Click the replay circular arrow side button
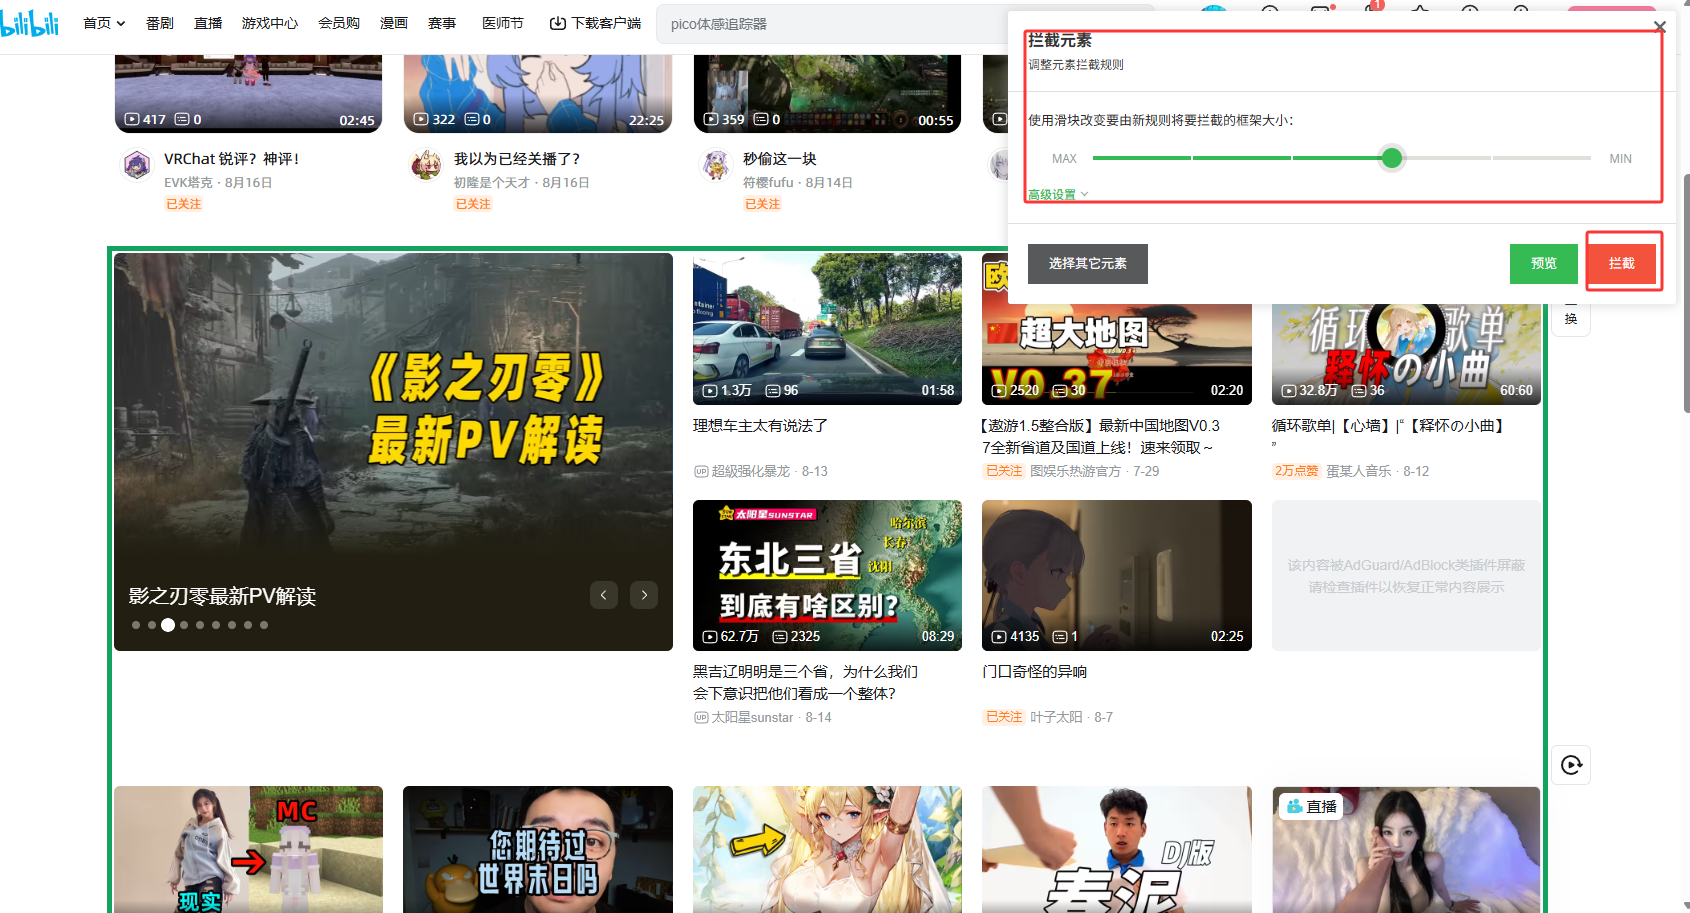1690x913 pixels. (1571, 765)
